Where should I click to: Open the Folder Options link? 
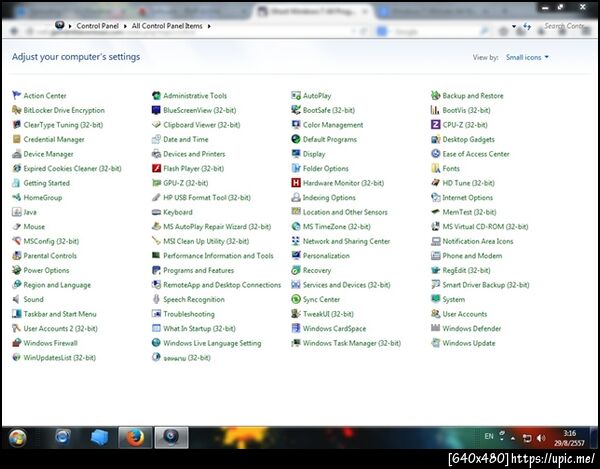click(x=326, y=168)
